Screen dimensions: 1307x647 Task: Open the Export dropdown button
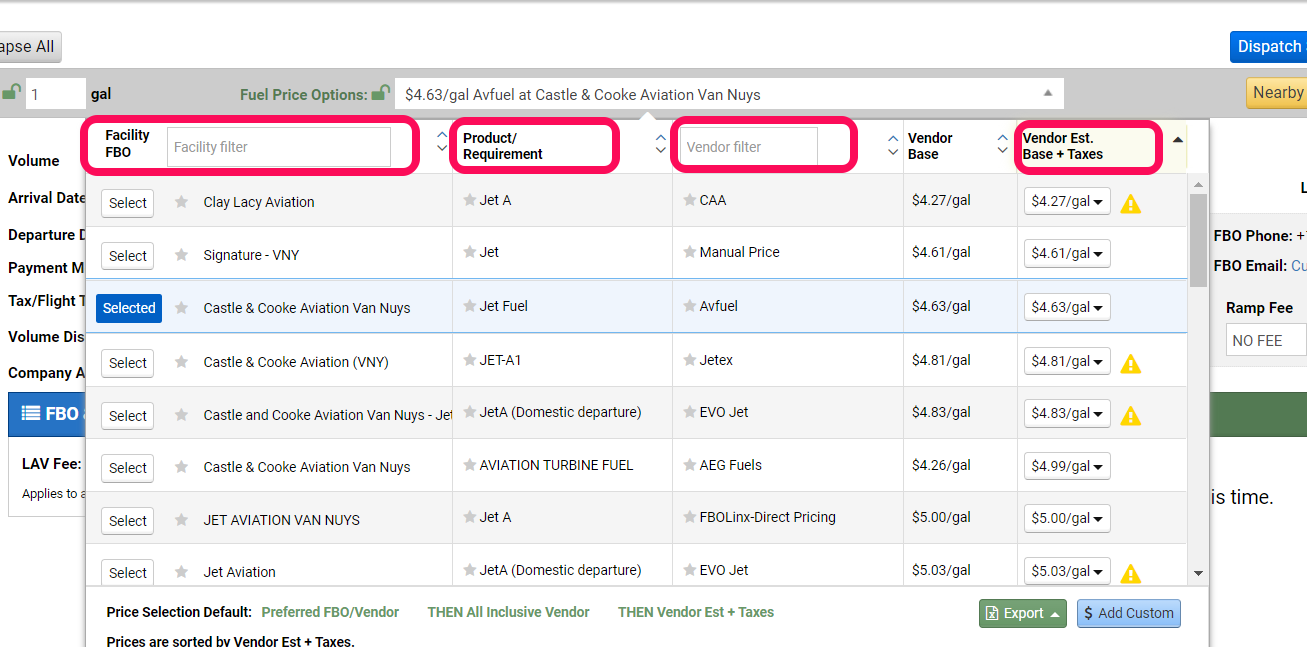(x=1022, y=613)
